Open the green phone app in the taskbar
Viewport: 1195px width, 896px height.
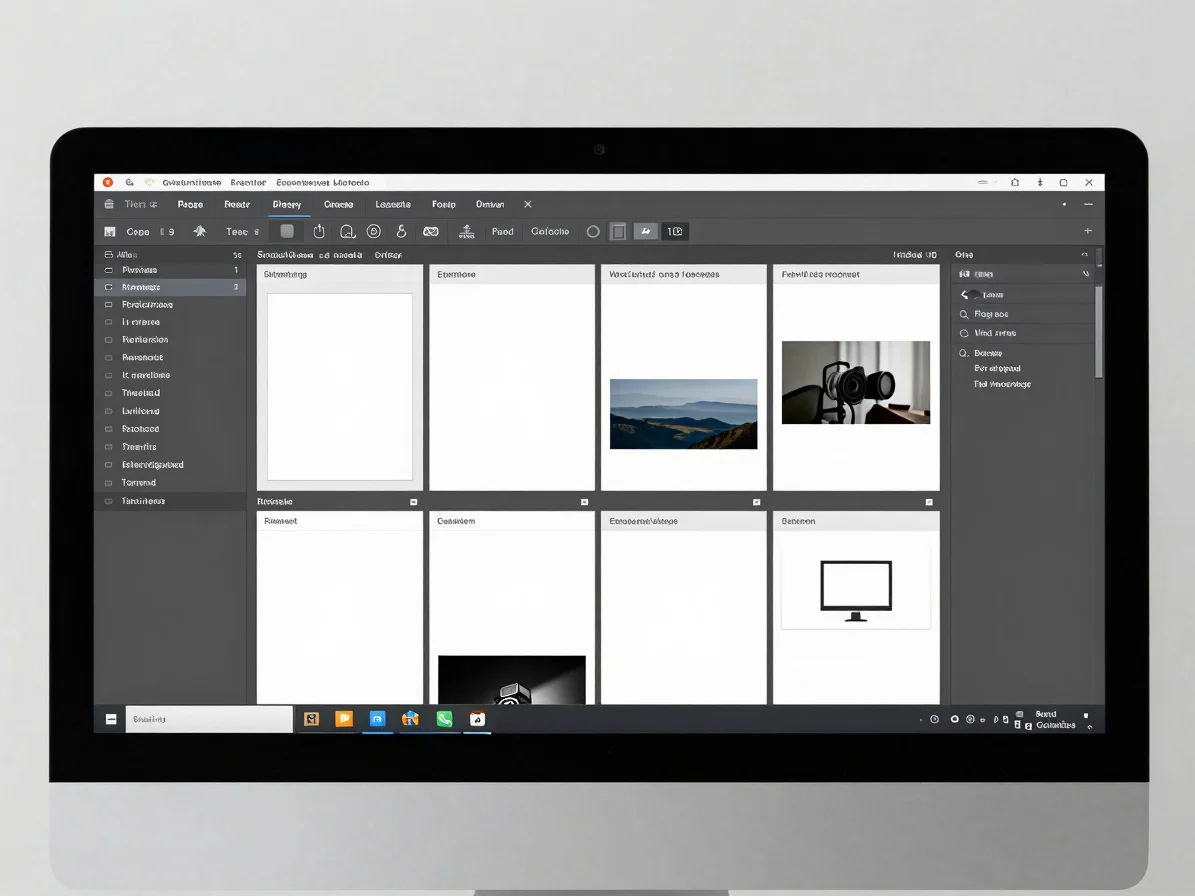[444, 719]
